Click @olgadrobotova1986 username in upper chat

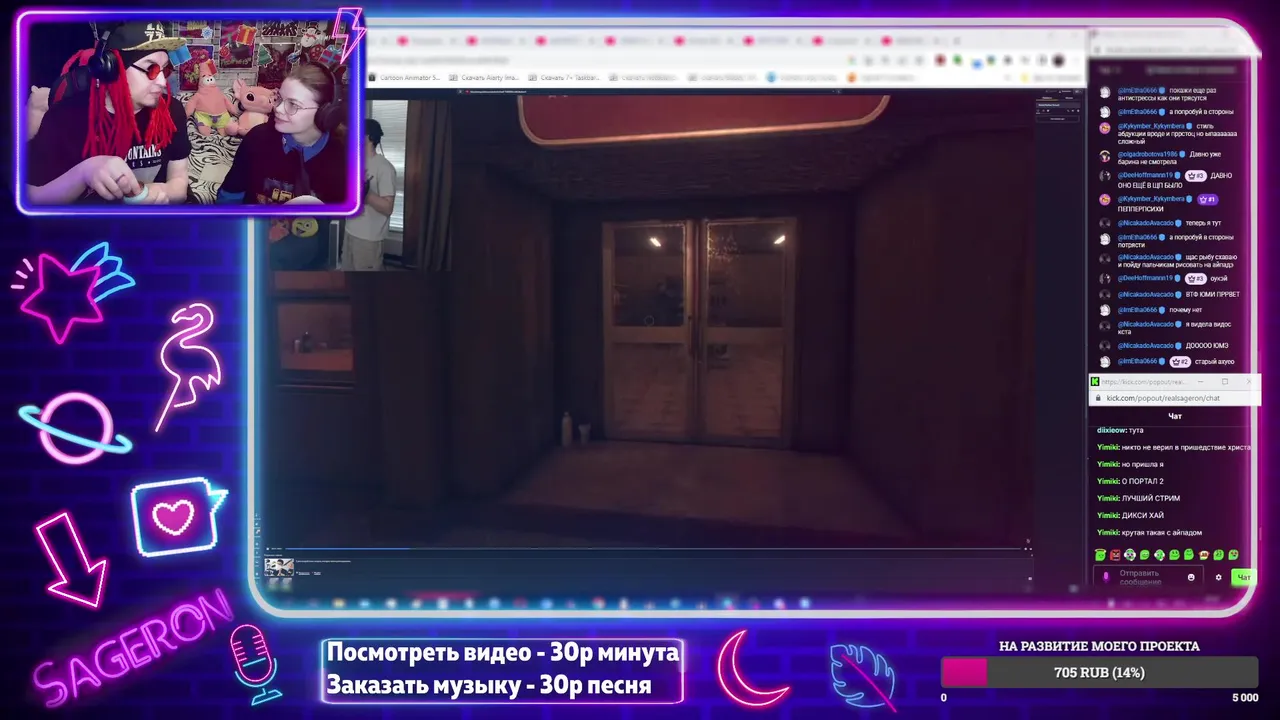click(x=1147, y=155)
